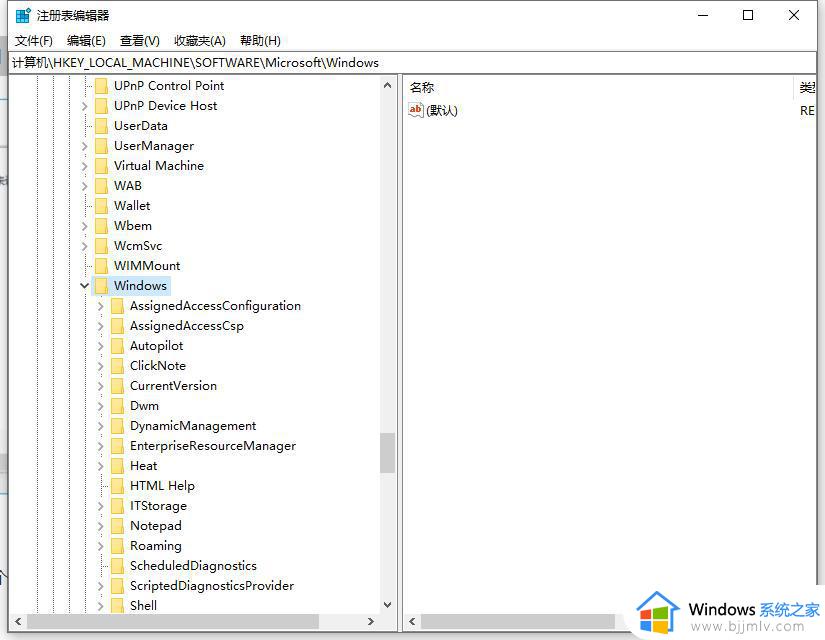Click the Autopilot folder icon
The image size is (825, 640).
[x=118, y=346]
